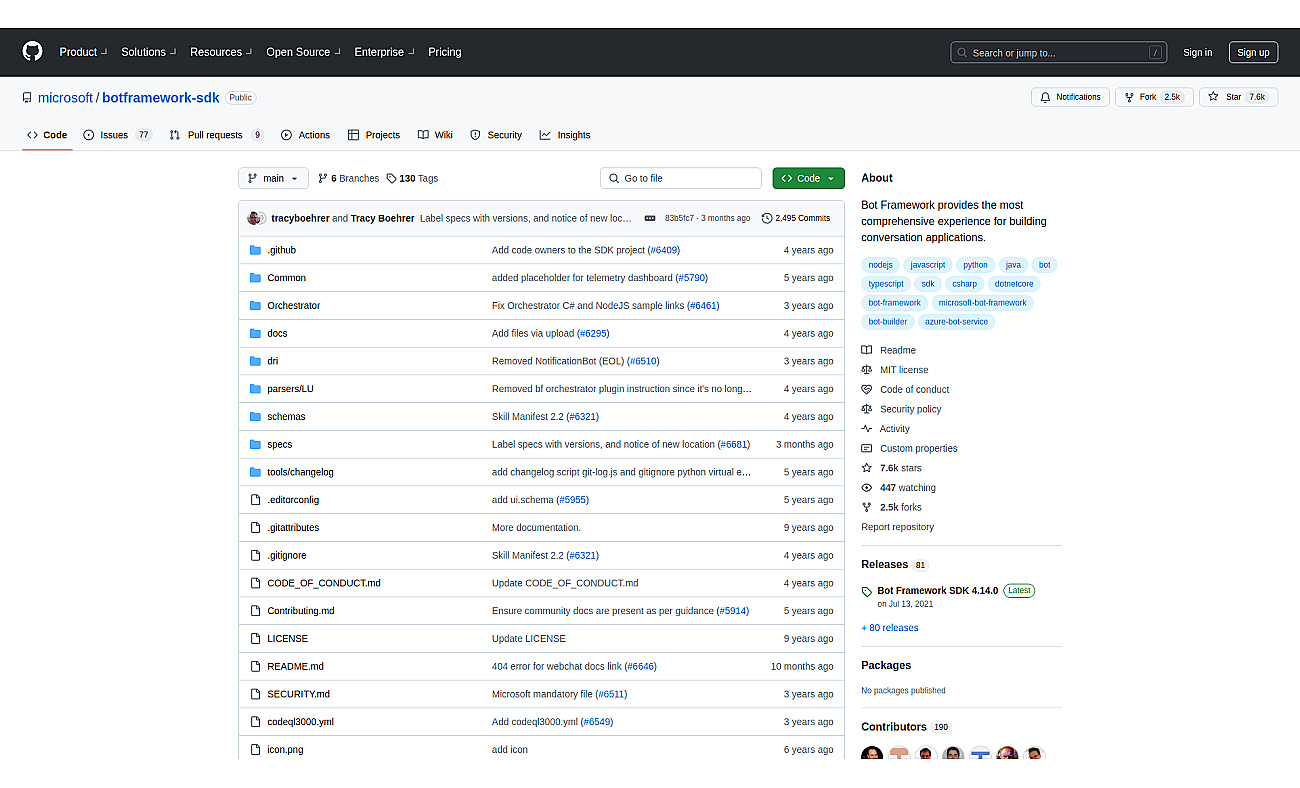Click the Orchestrator folder icon
This screenshot has height=788, width=1300.
coord(255,306)
